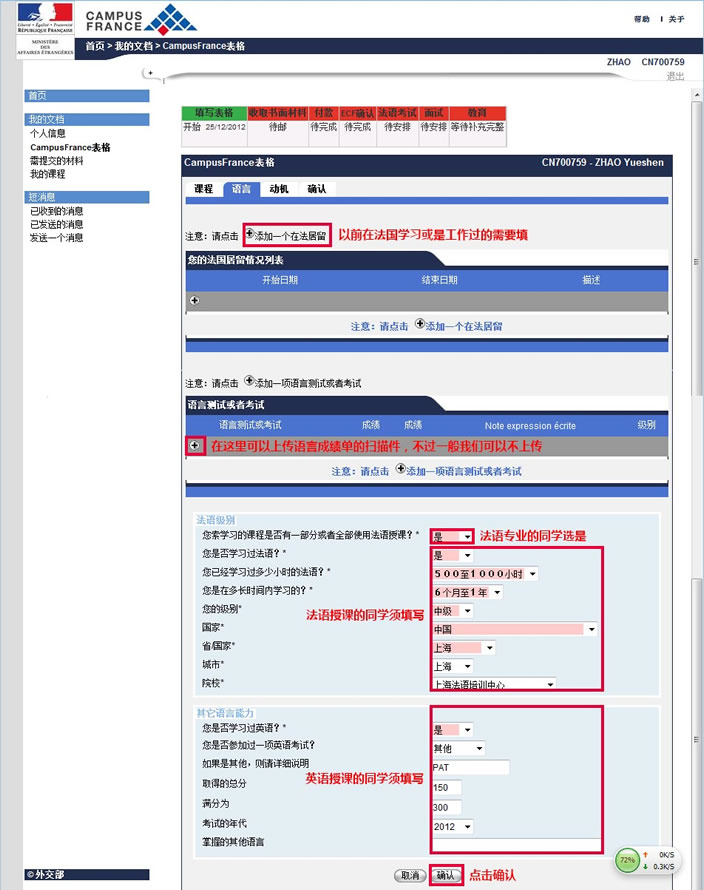Image resolution: width=704 pixels, height=890 pixels.
Task: Switch to the 语言 tab
Action: pos(241,189)
